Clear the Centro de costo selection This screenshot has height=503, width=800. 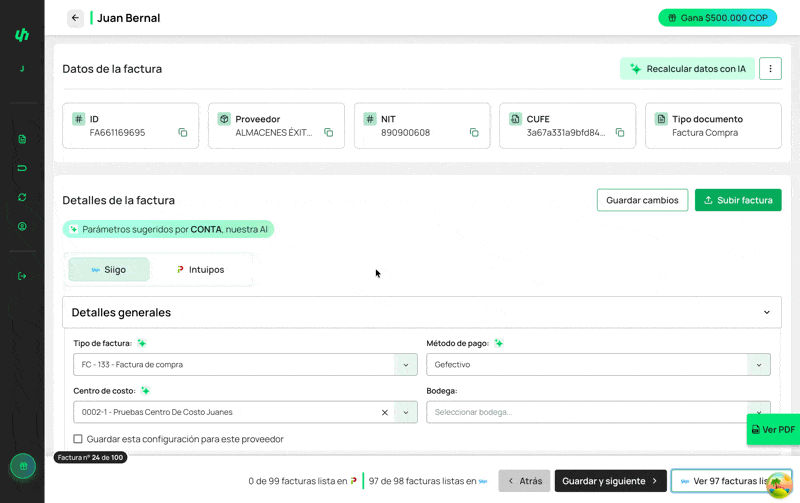(385, 412)
